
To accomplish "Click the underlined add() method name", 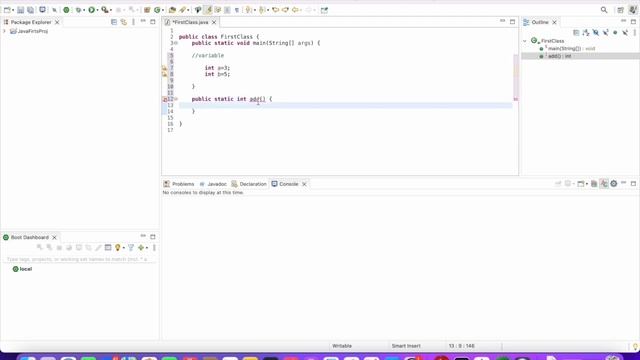I will point(257,99).
